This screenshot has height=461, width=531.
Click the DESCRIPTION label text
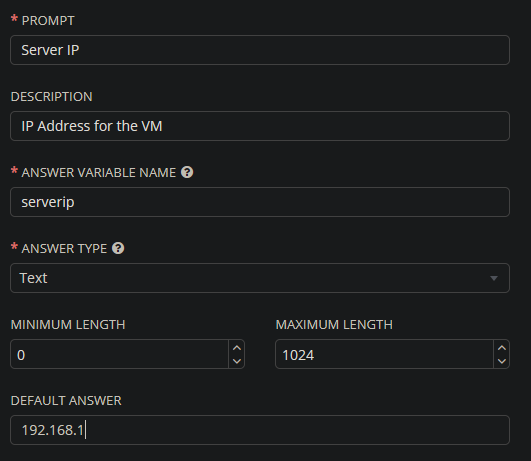point(51,97)
